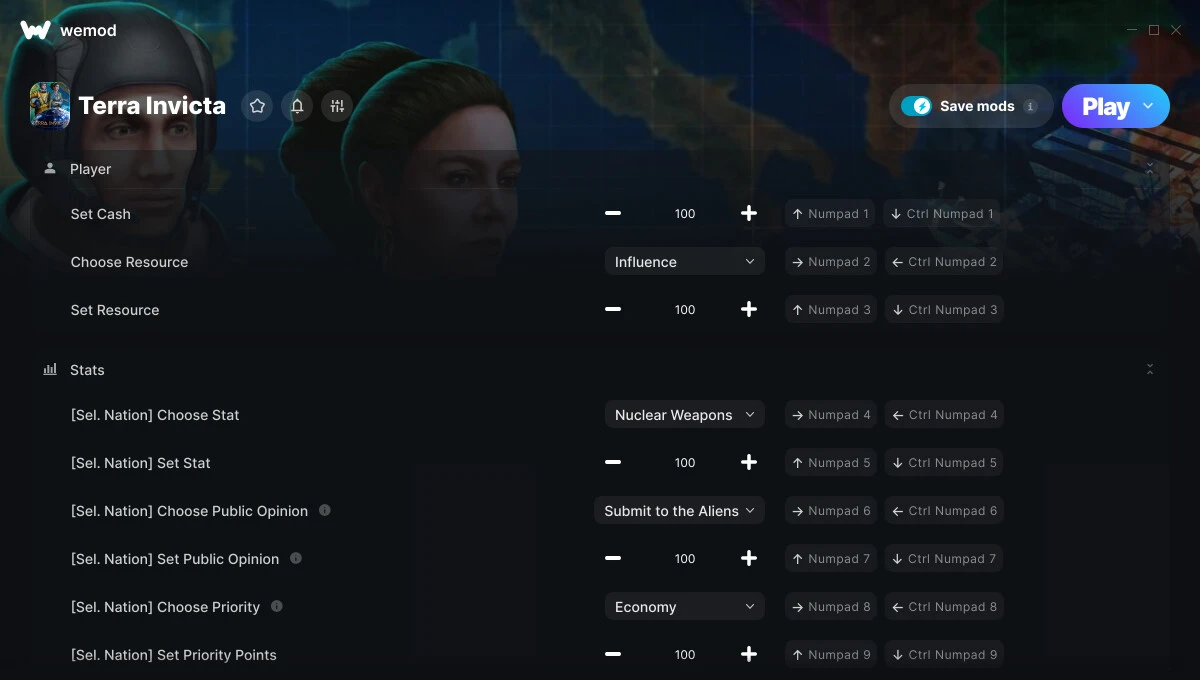Click info icon next to Choose Public Opinion
The image size is (1200, 680).
tap(324, 510)
